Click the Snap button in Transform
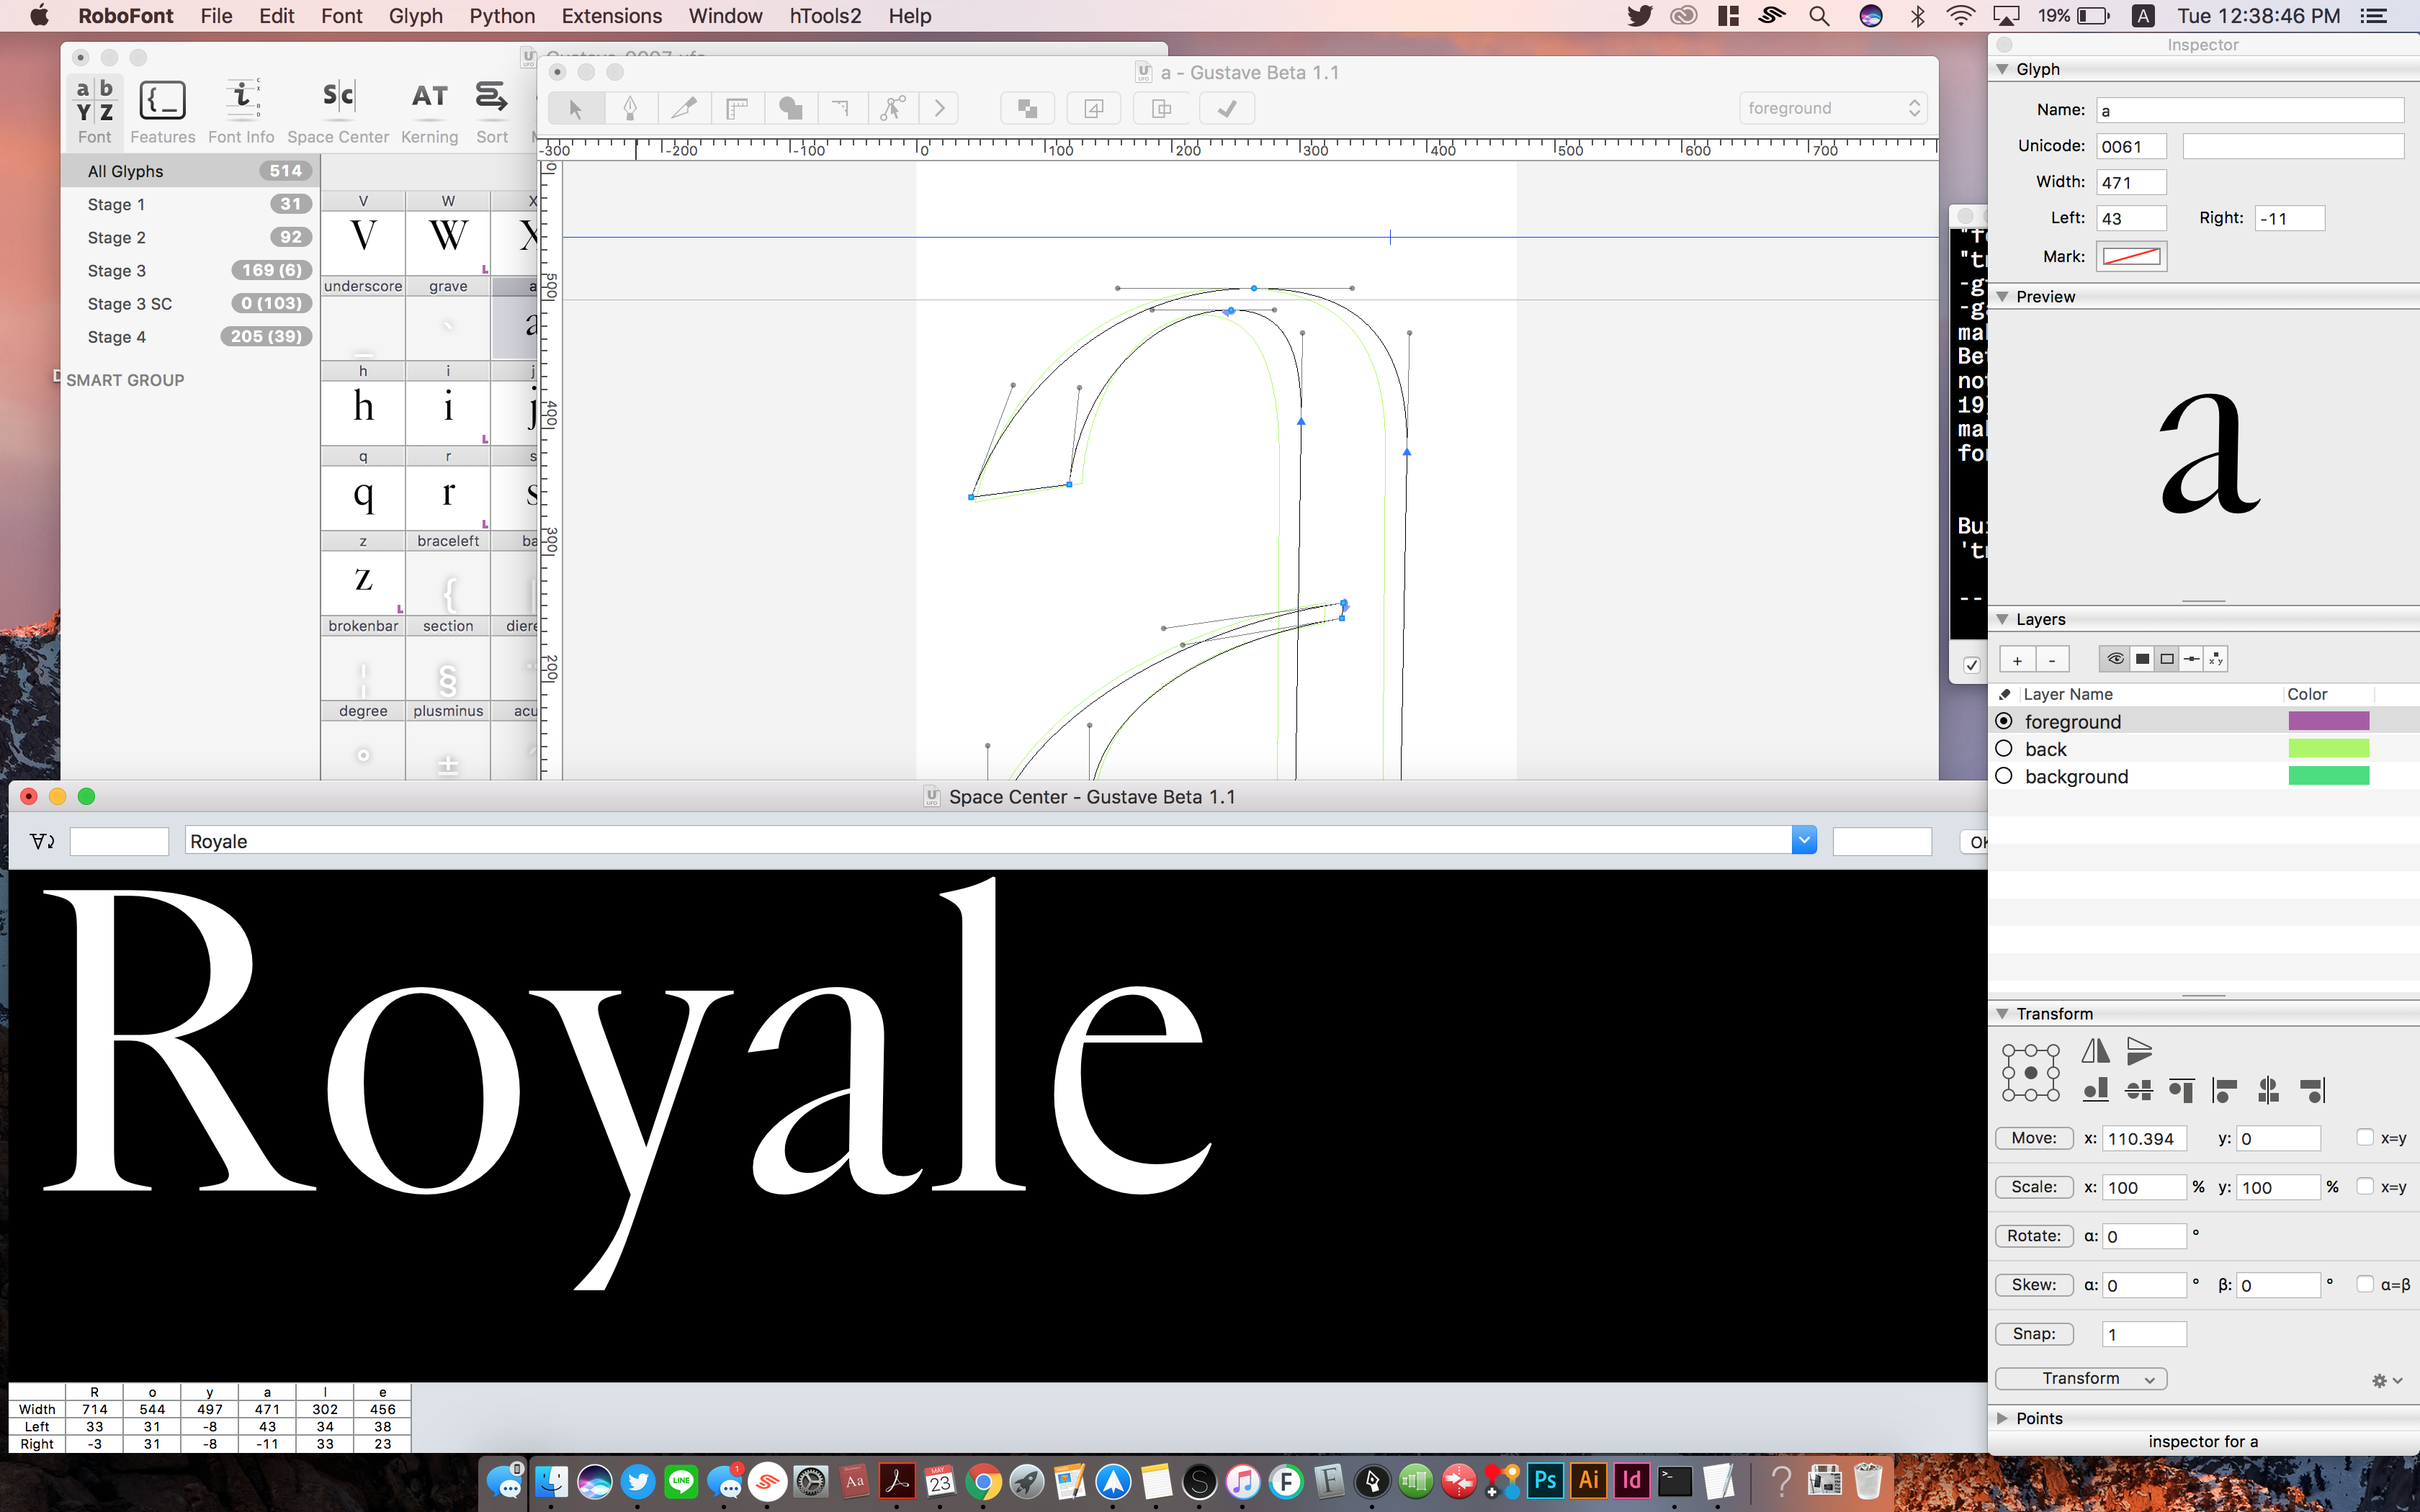This screenshot has width=2420, height=1512. pos(2034,1334)
